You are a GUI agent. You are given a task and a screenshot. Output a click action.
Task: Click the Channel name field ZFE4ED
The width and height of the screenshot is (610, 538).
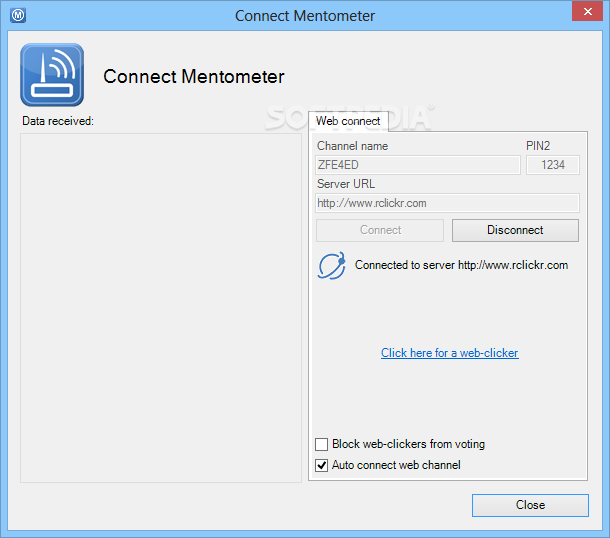point(418,165)
